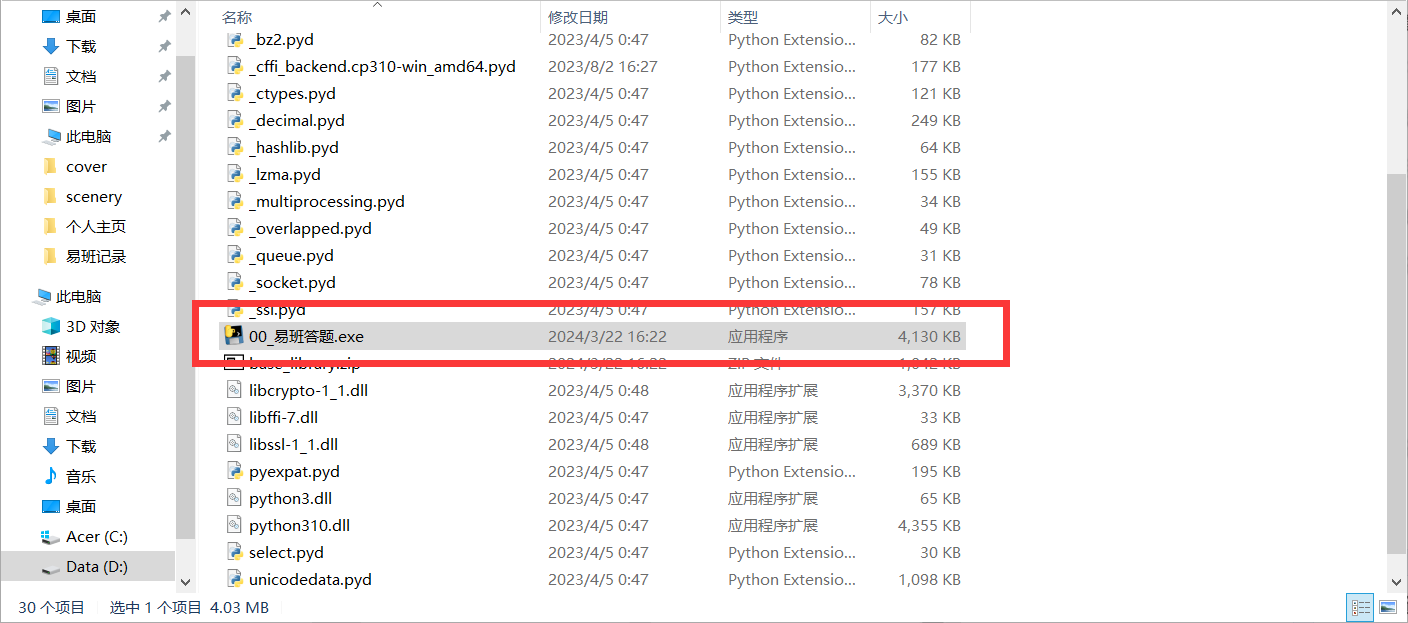Click the pin icon beside pinned 桌面

click(x=164, y=17)
